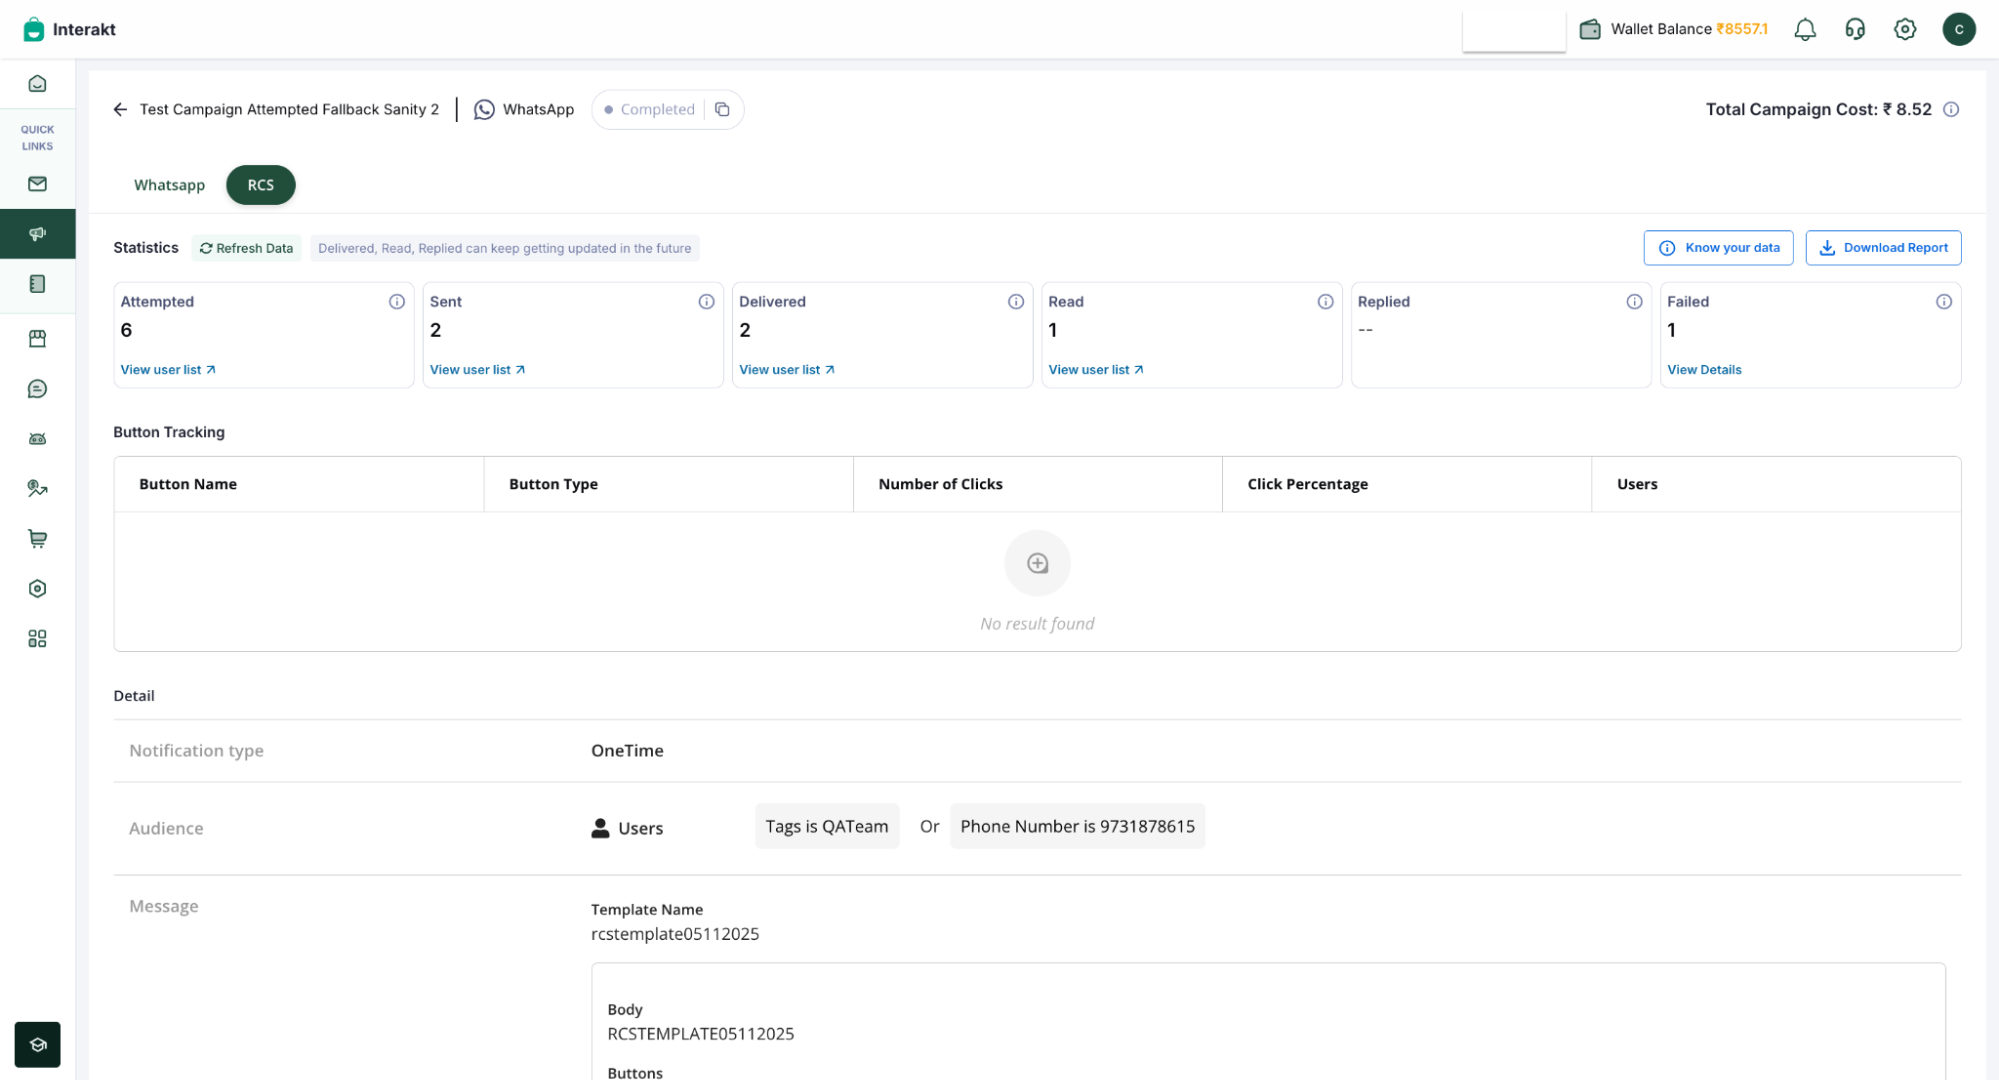Open View Details under Failed
The width and height of the screenshot is (1999, 1080).
[1703, 370]
